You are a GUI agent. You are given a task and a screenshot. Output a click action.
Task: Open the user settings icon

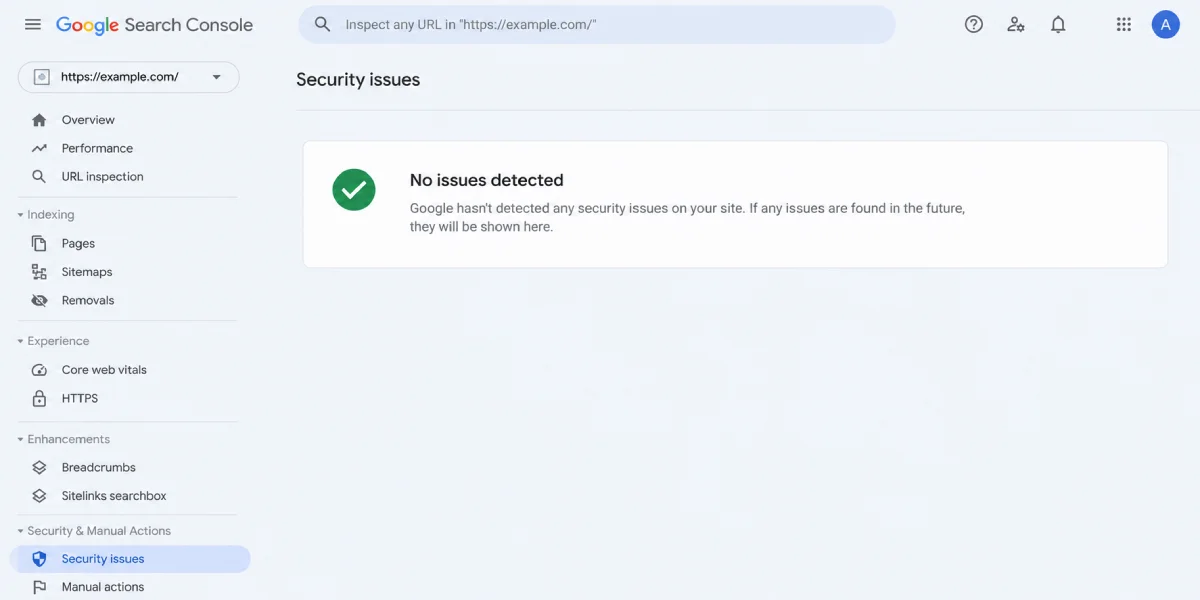pos(1016,25)
